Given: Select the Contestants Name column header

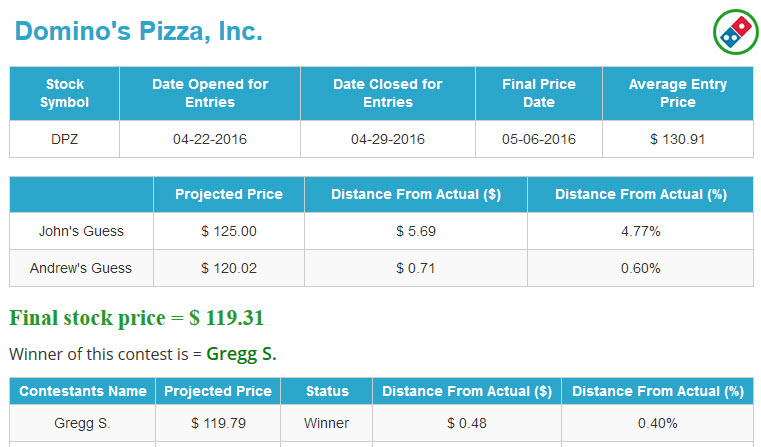Looking at the screenshot, I should click(x=83, y=391).
